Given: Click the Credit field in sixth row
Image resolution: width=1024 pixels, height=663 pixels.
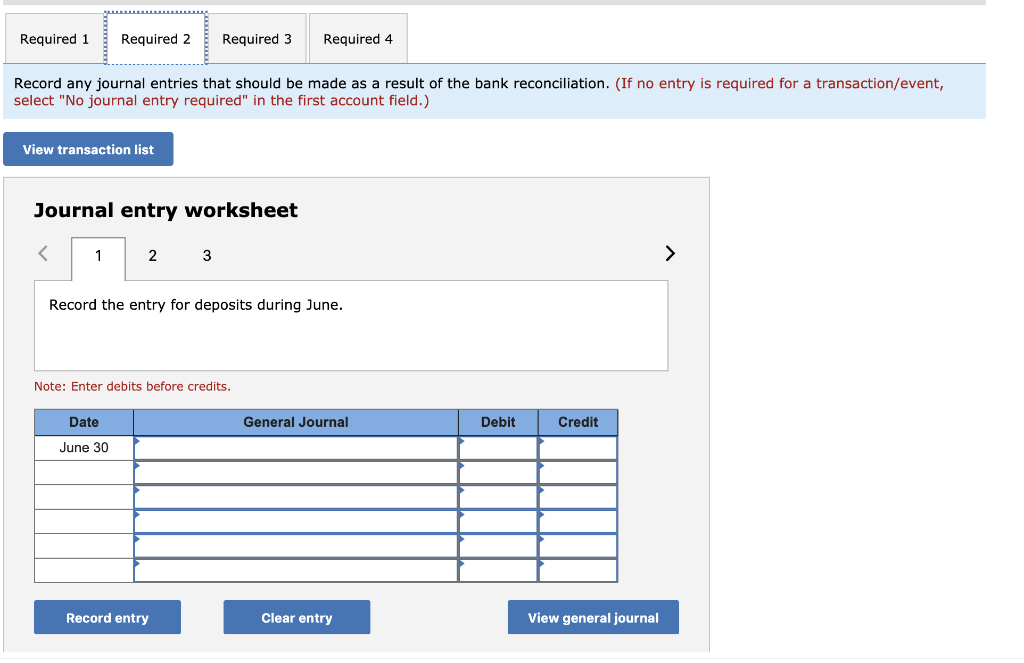Looking at the screenshot, I should [578, 570].
